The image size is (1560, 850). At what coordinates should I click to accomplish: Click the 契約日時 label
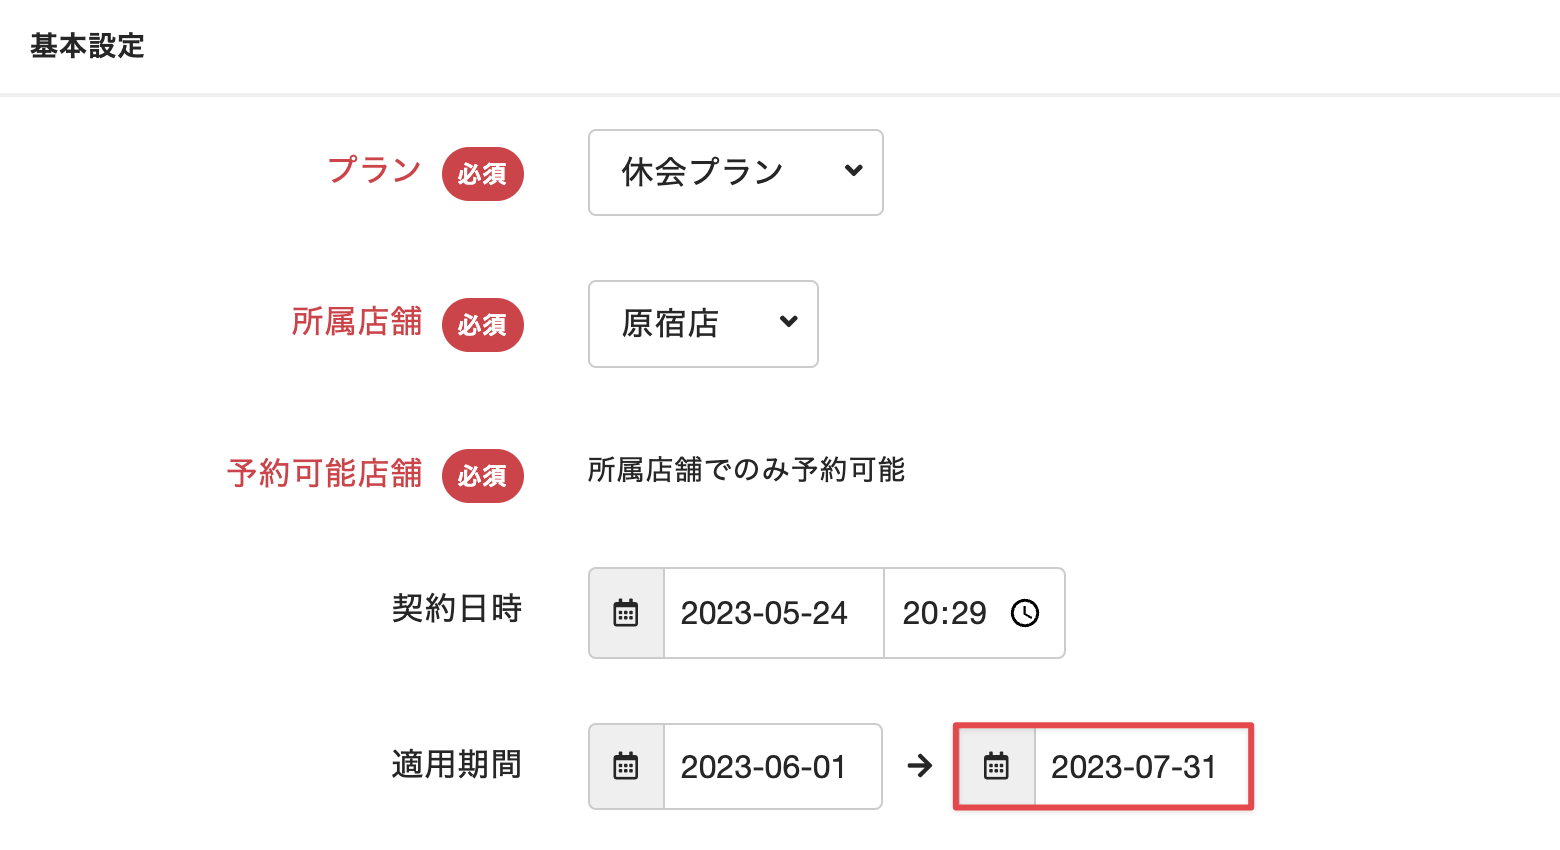pyautogui.click(x=457, y=608)
